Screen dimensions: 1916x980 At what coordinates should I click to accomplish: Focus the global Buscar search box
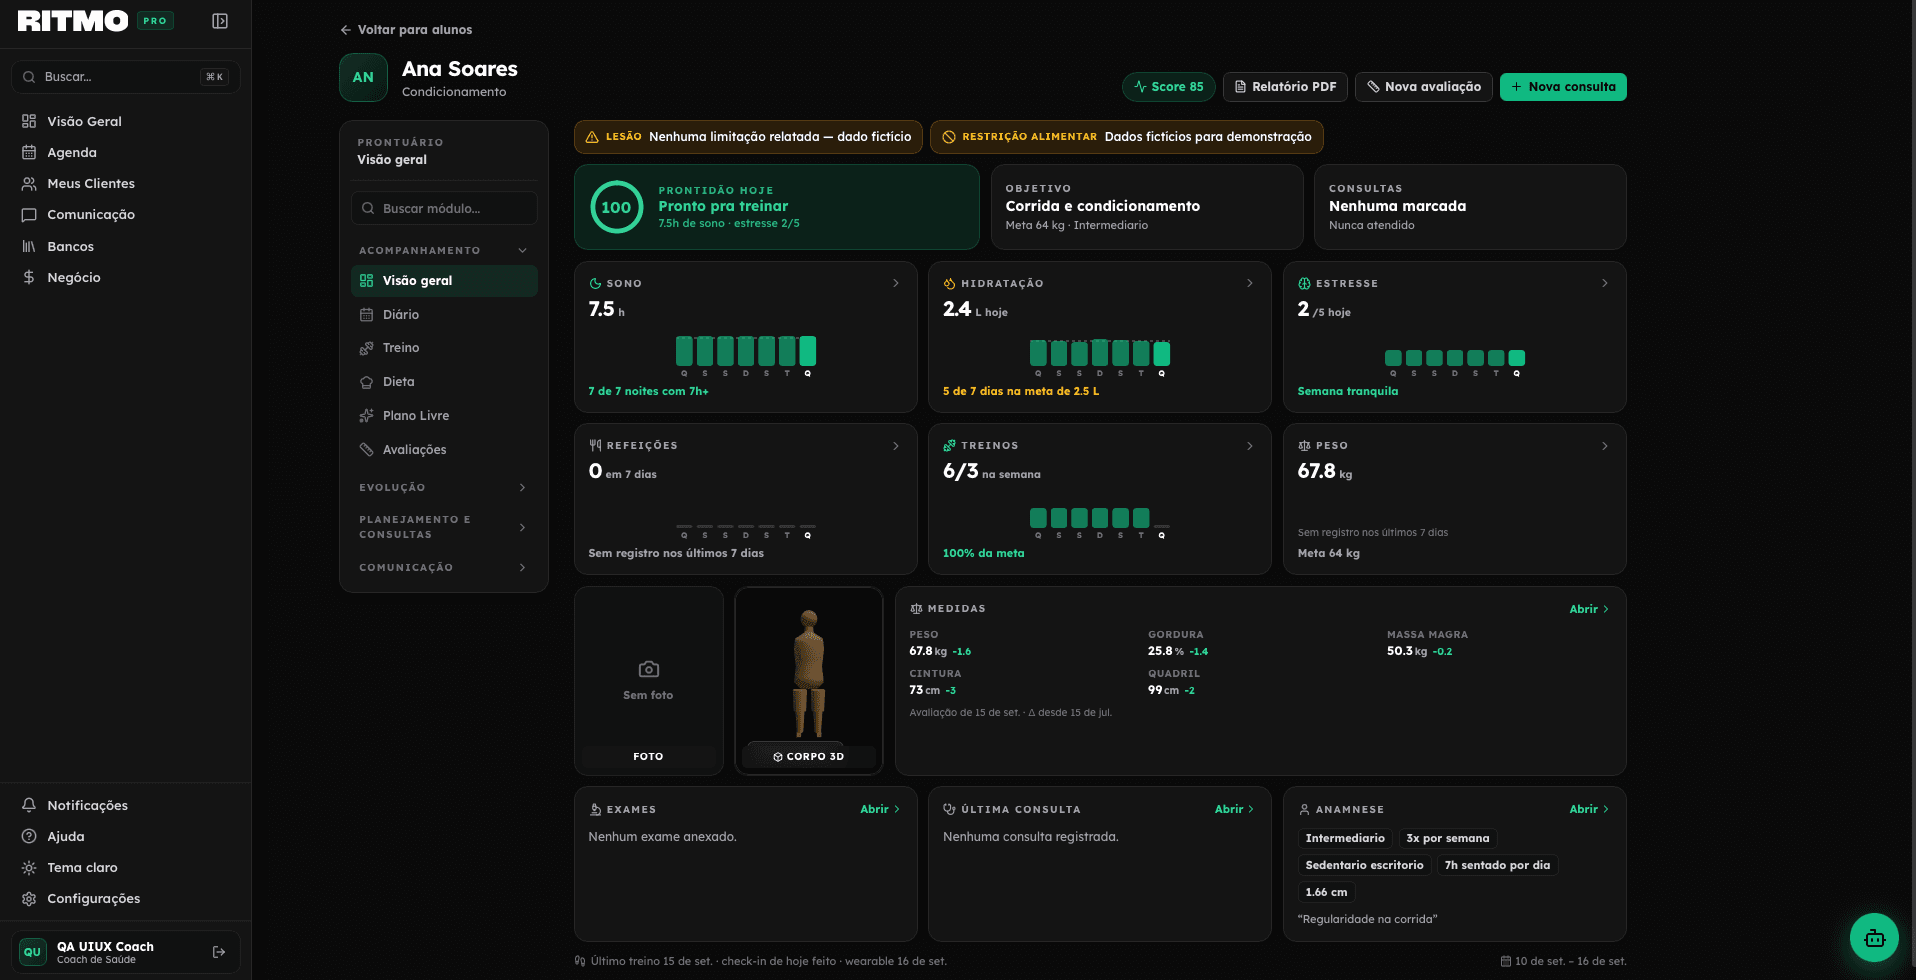pyautogui.click(x=126, y=77)
